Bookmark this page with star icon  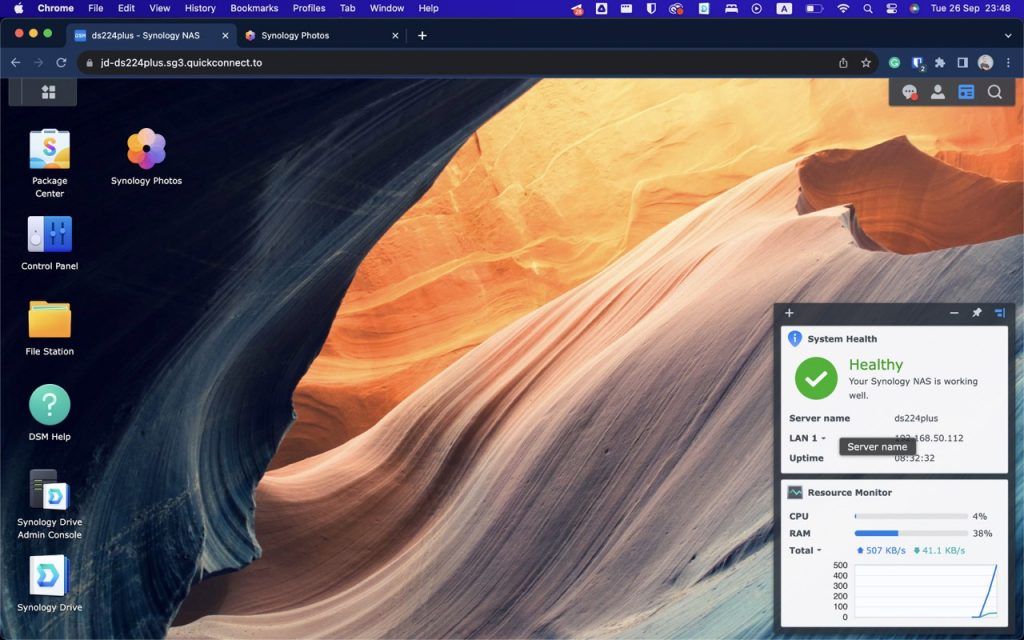(x=865, y=63)
